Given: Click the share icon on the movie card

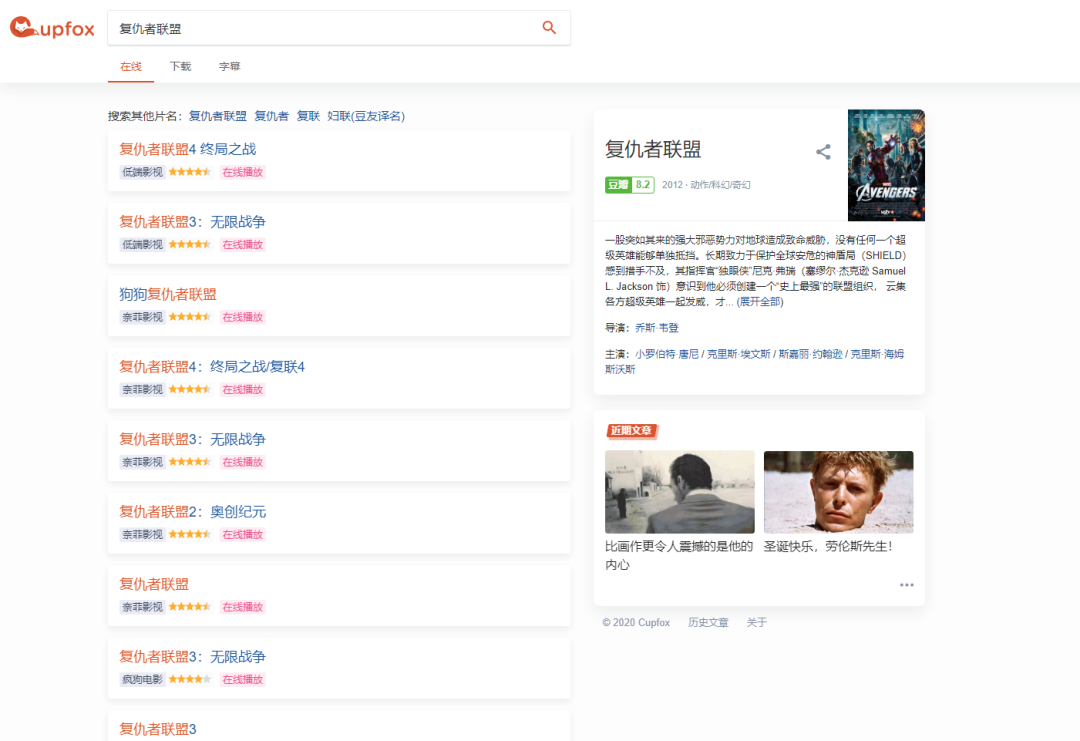Looking at the screenshot, I should point(823,152).
